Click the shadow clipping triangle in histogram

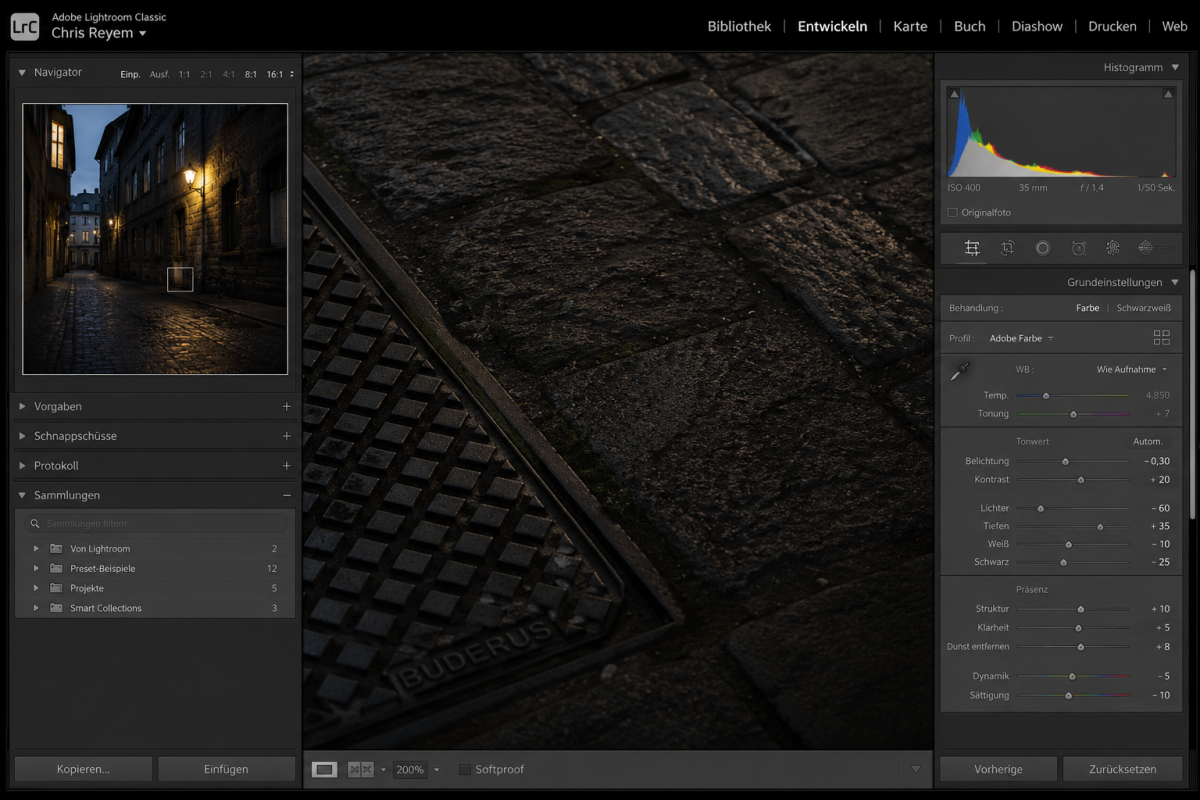(954, 95)
